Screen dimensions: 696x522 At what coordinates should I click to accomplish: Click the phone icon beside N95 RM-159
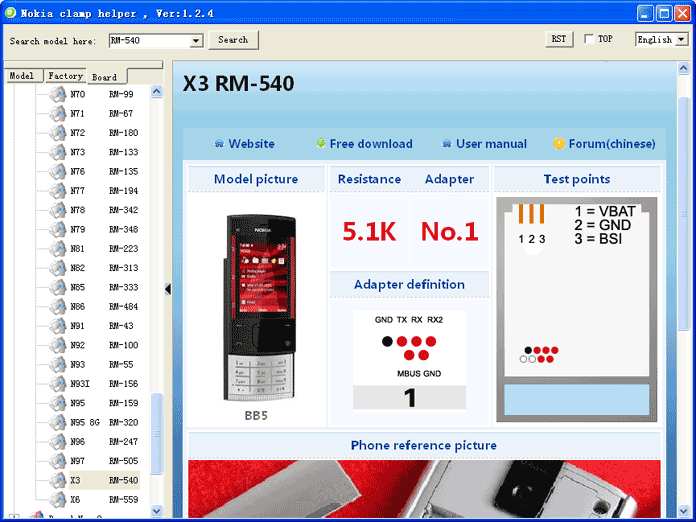coord(58,403)
